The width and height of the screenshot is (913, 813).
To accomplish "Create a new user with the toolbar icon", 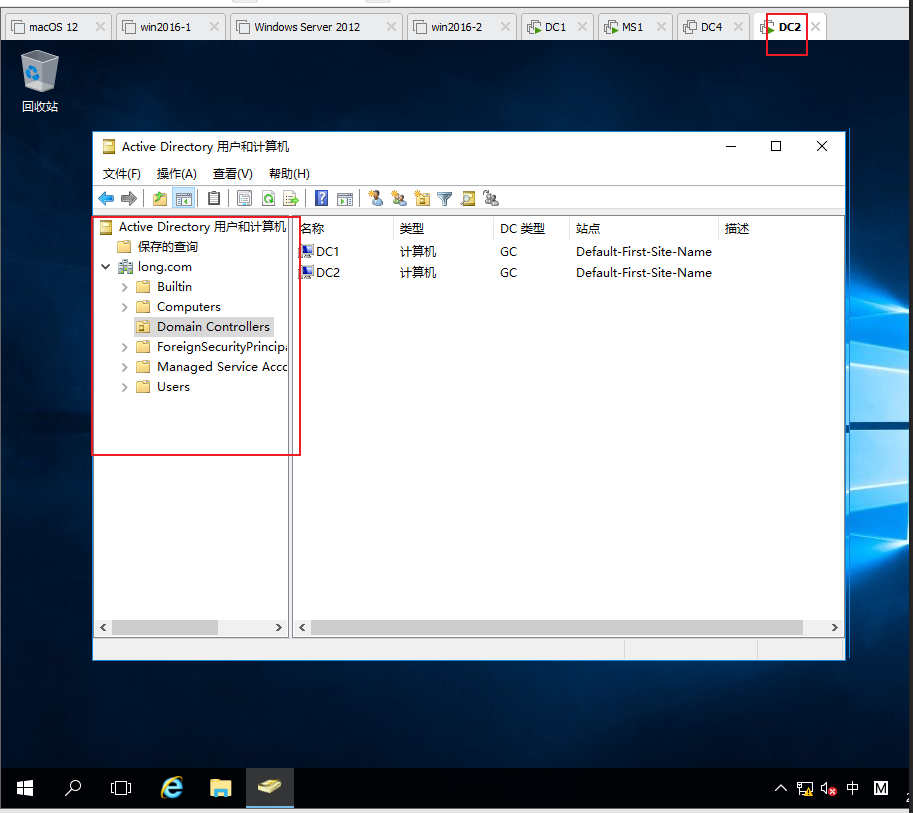I will [376, 199].
